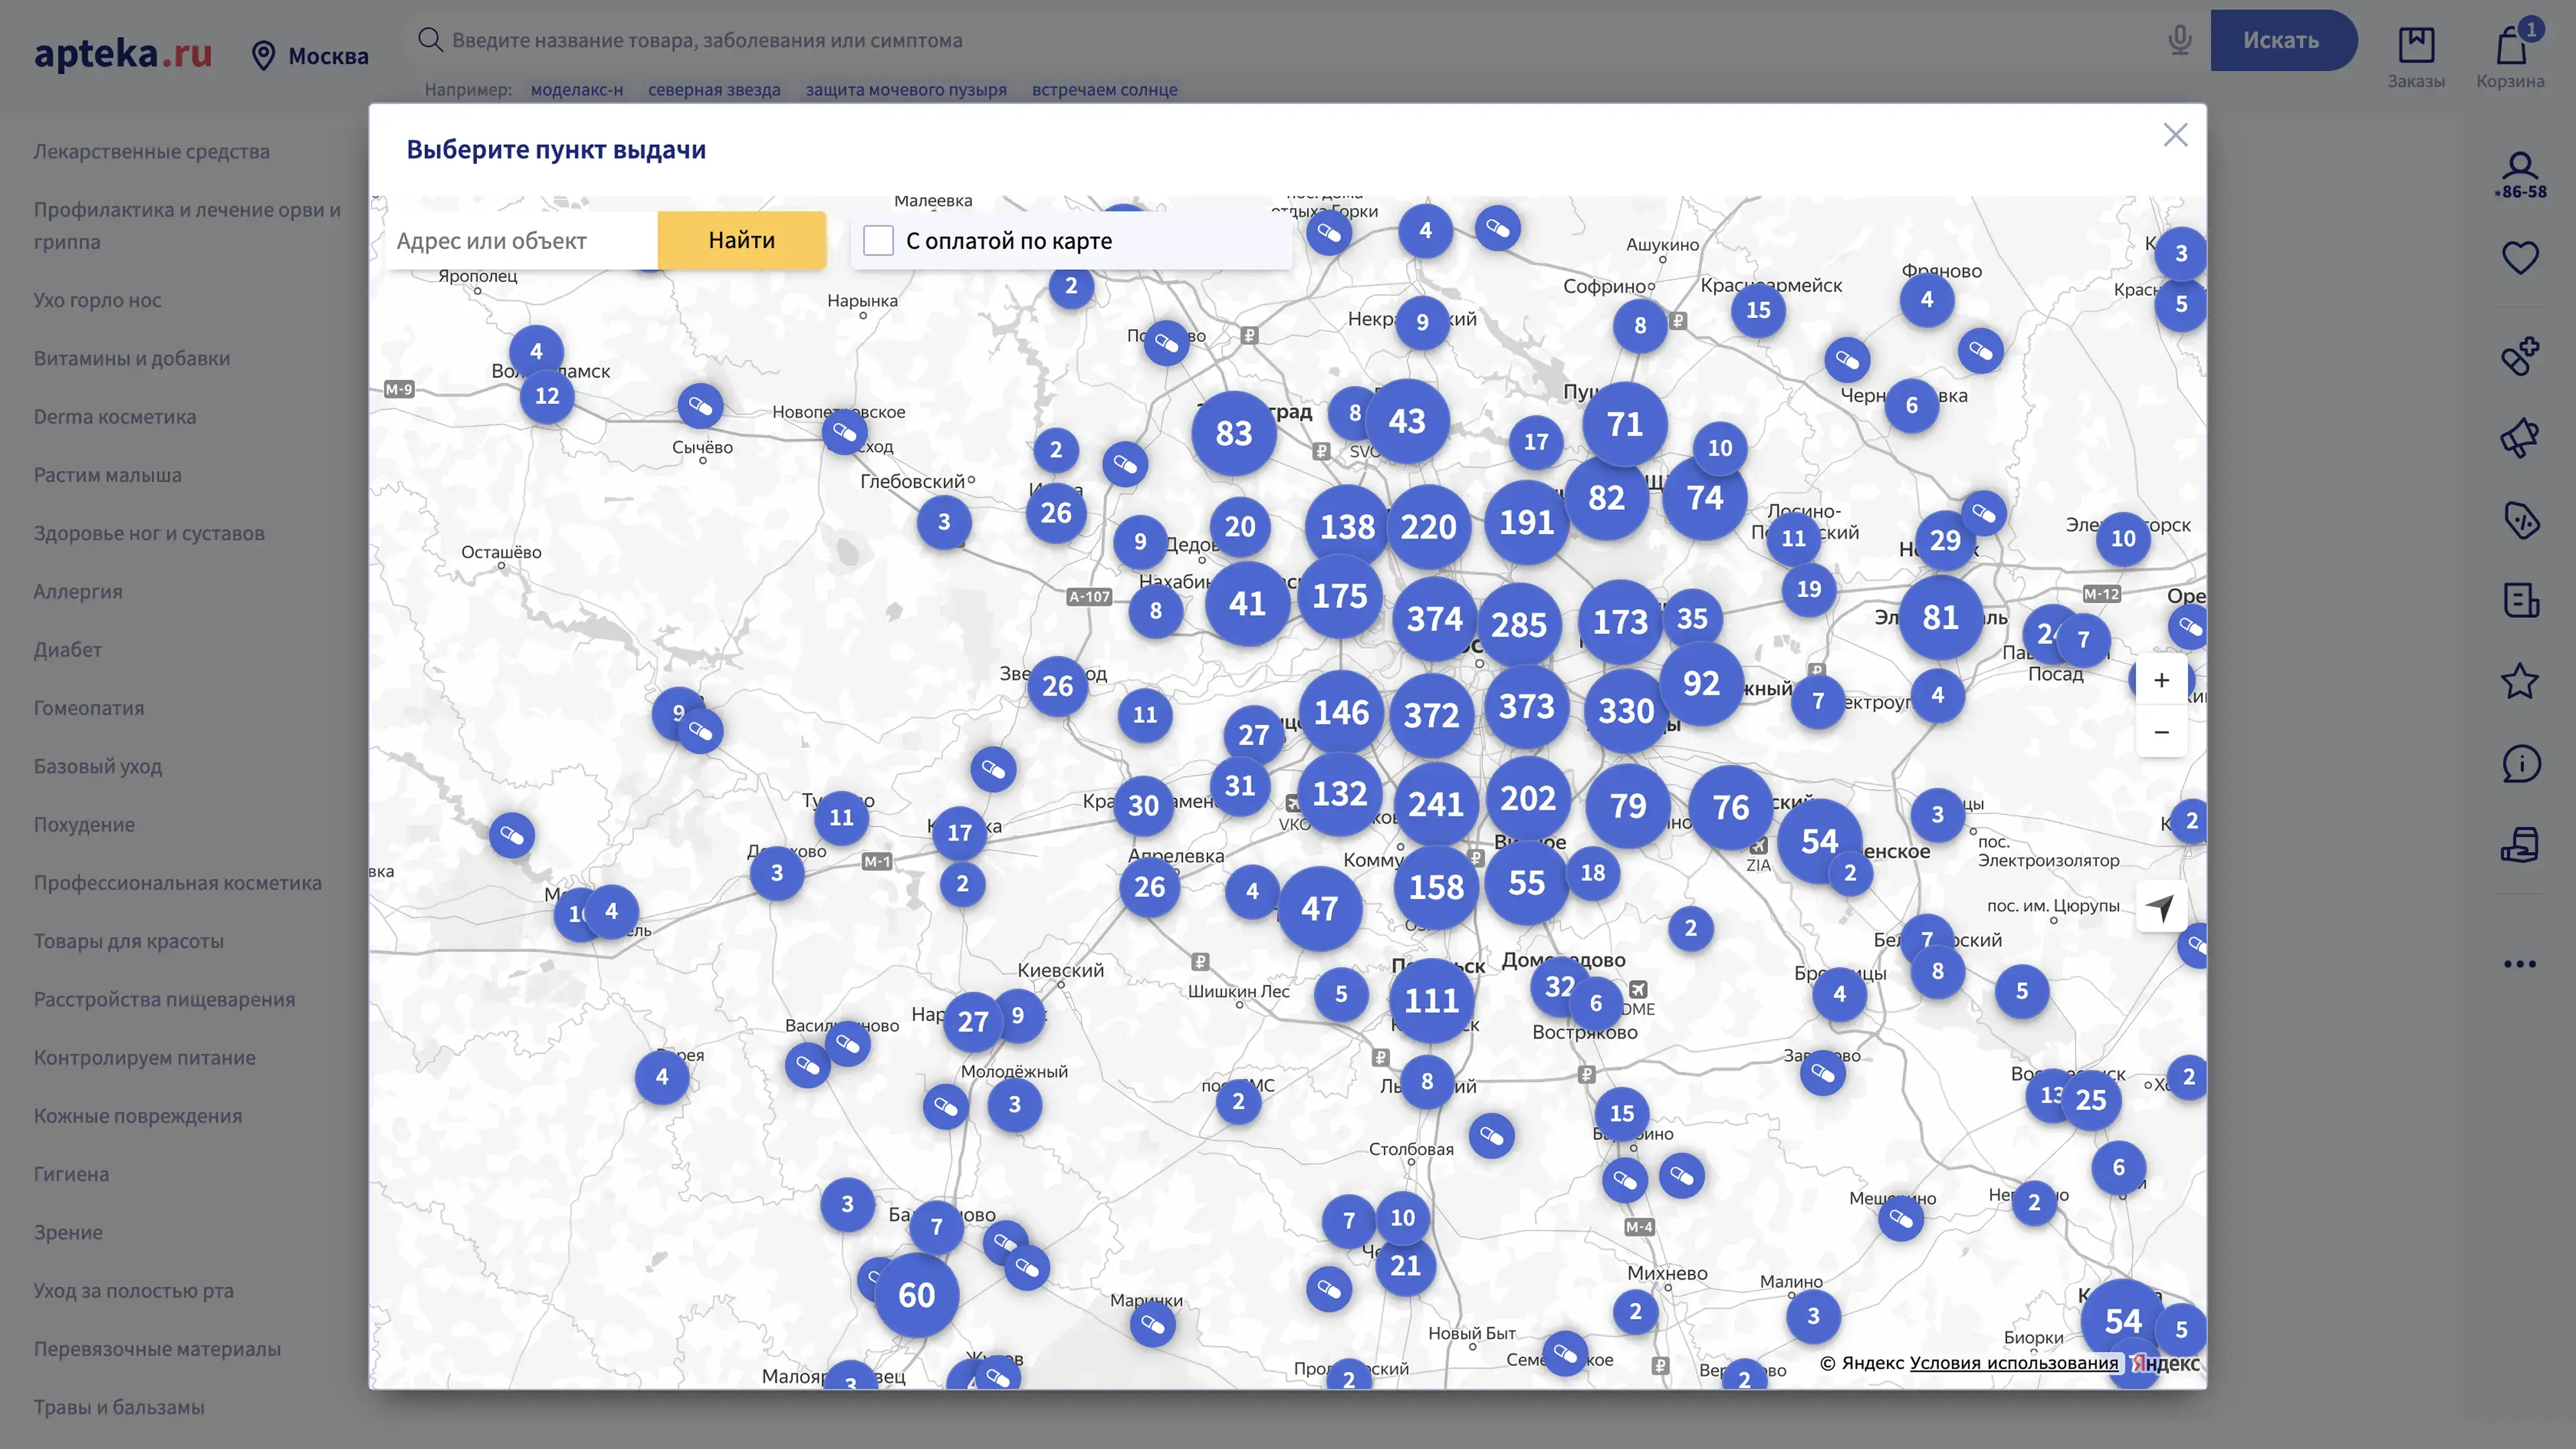Open the Корзина shopping cart
This screenshot has height=1449, width=2576.
(2510, 57)
